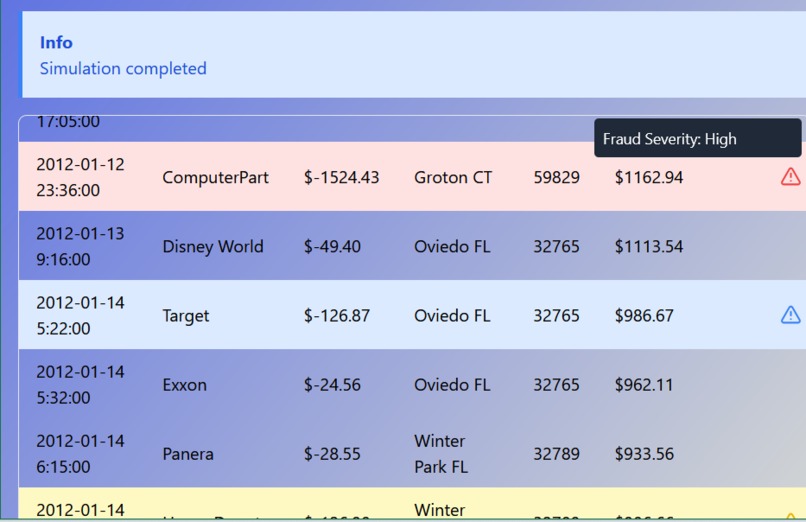Screen dimensions: 806x522
Task: Click zip code 32789
Action: pos(556,454)
